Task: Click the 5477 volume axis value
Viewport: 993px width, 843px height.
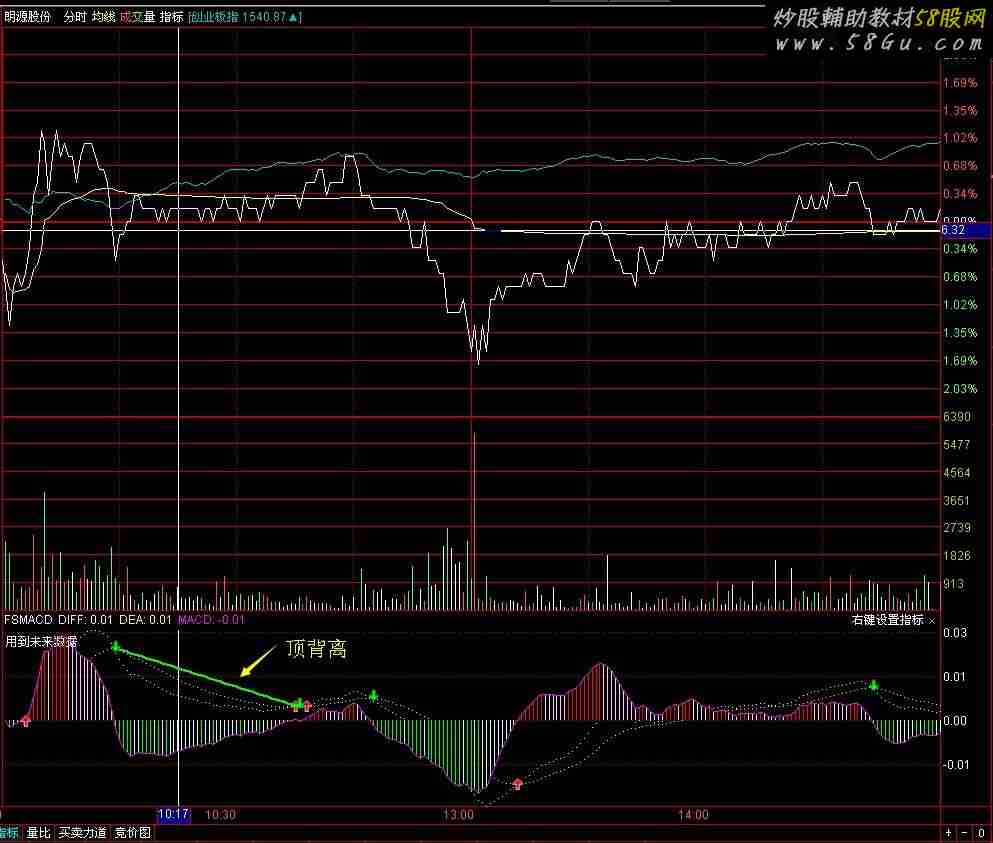Action: coord(956,445)
